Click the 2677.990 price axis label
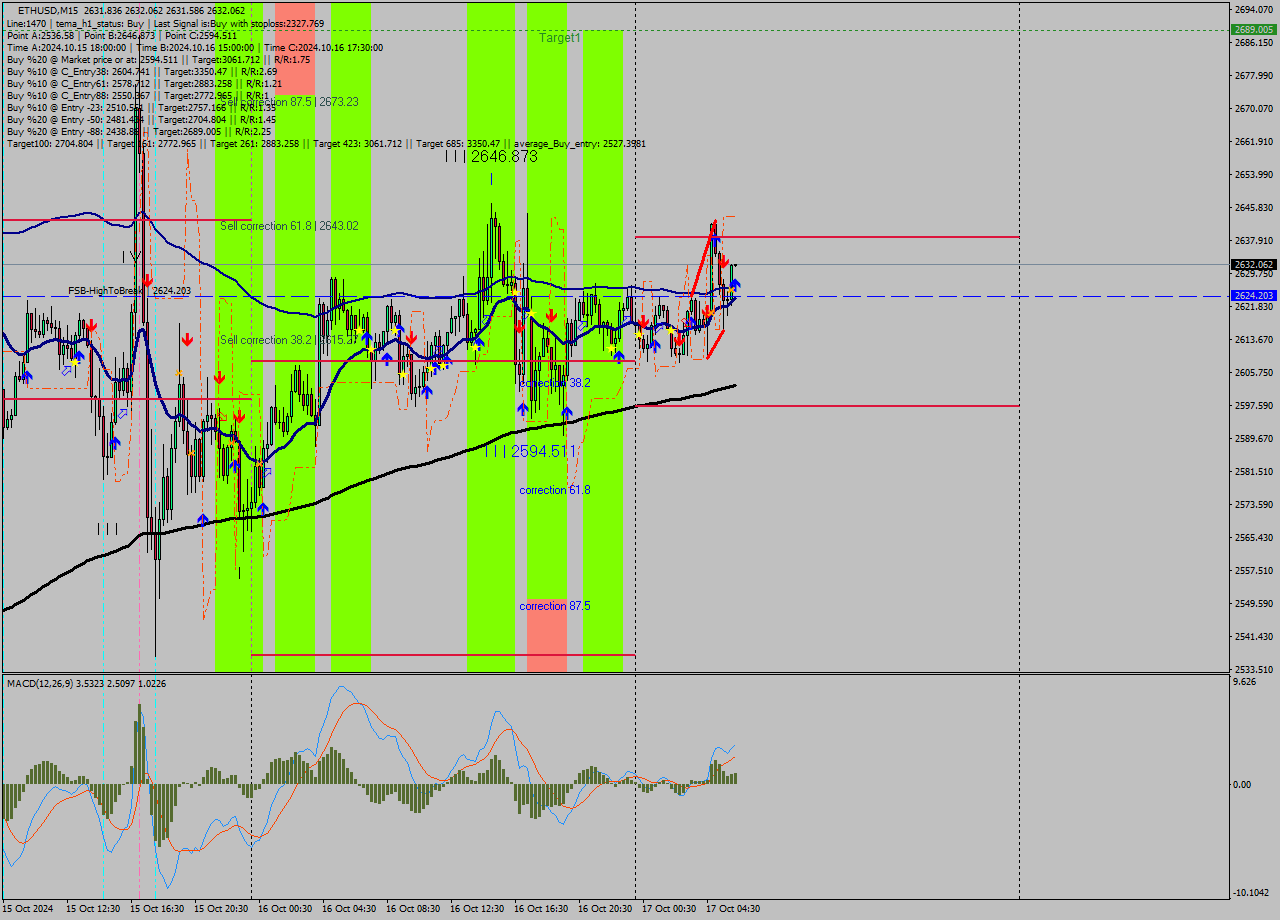The height and width of the screenshot is (920, 1280). (x=1253, y=75)
